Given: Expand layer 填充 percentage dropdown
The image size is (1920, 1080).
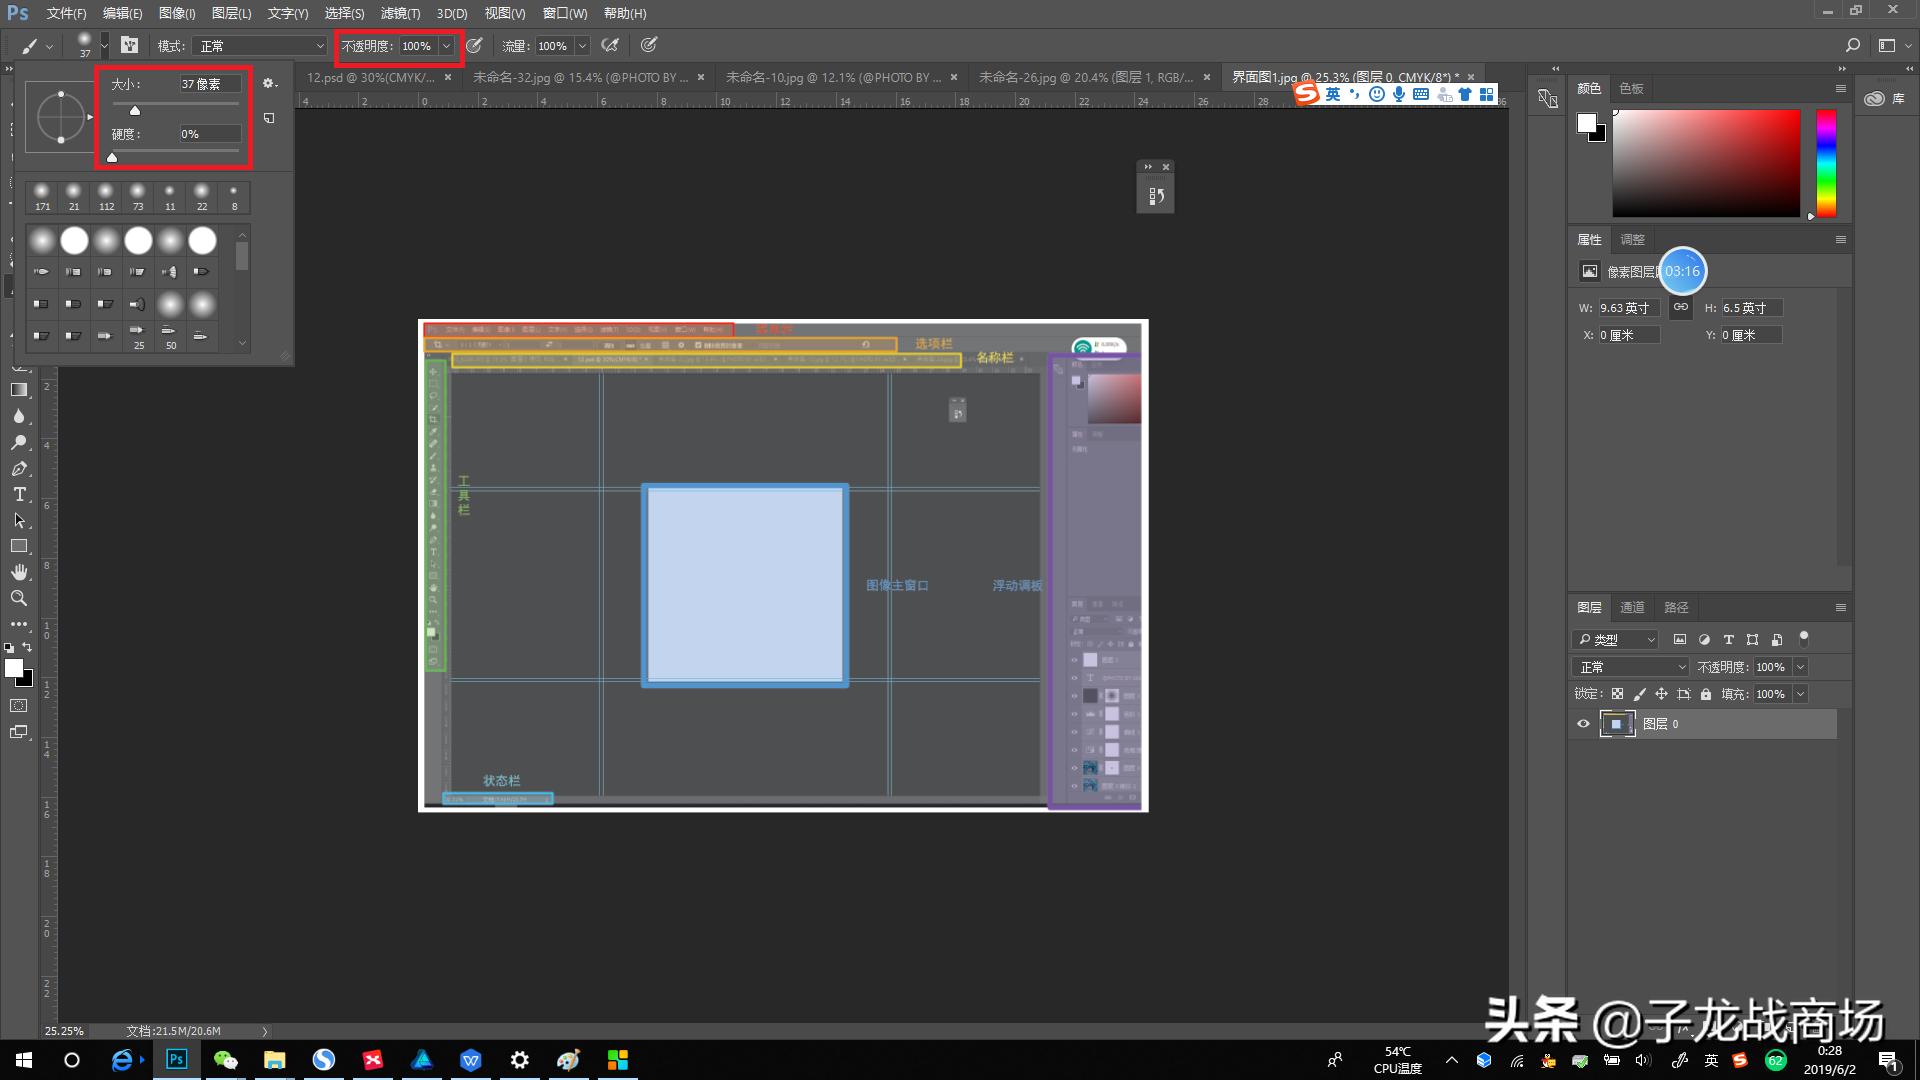Looking at the screenshot, I should coord(1801,694).
